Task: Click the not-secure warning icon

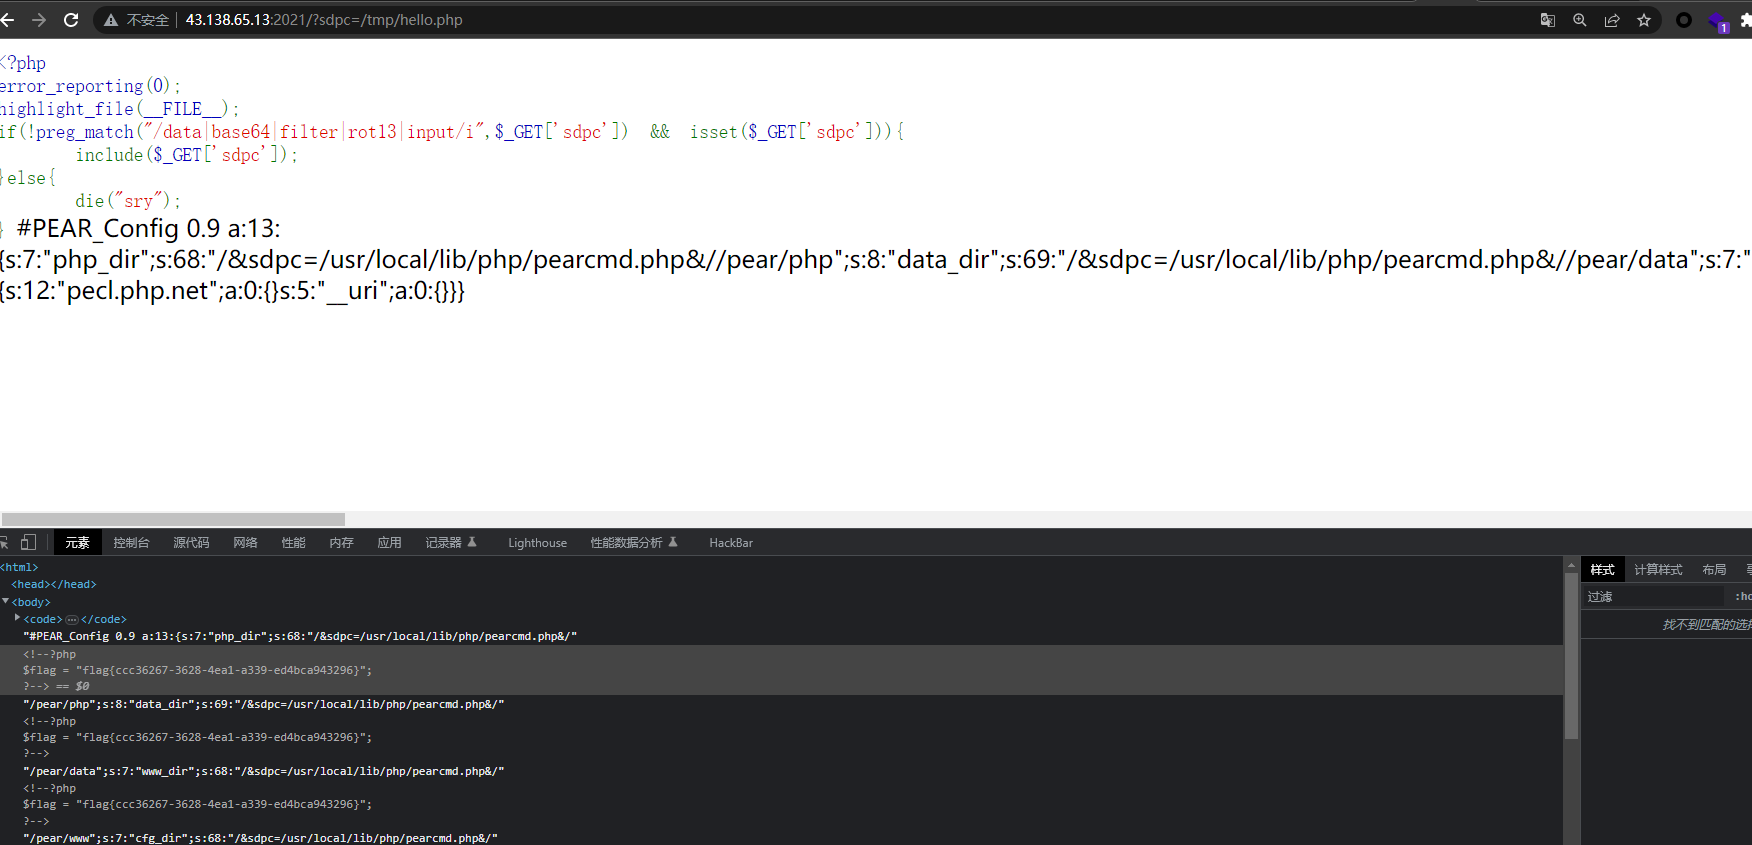Action: [x=111, y=20]
